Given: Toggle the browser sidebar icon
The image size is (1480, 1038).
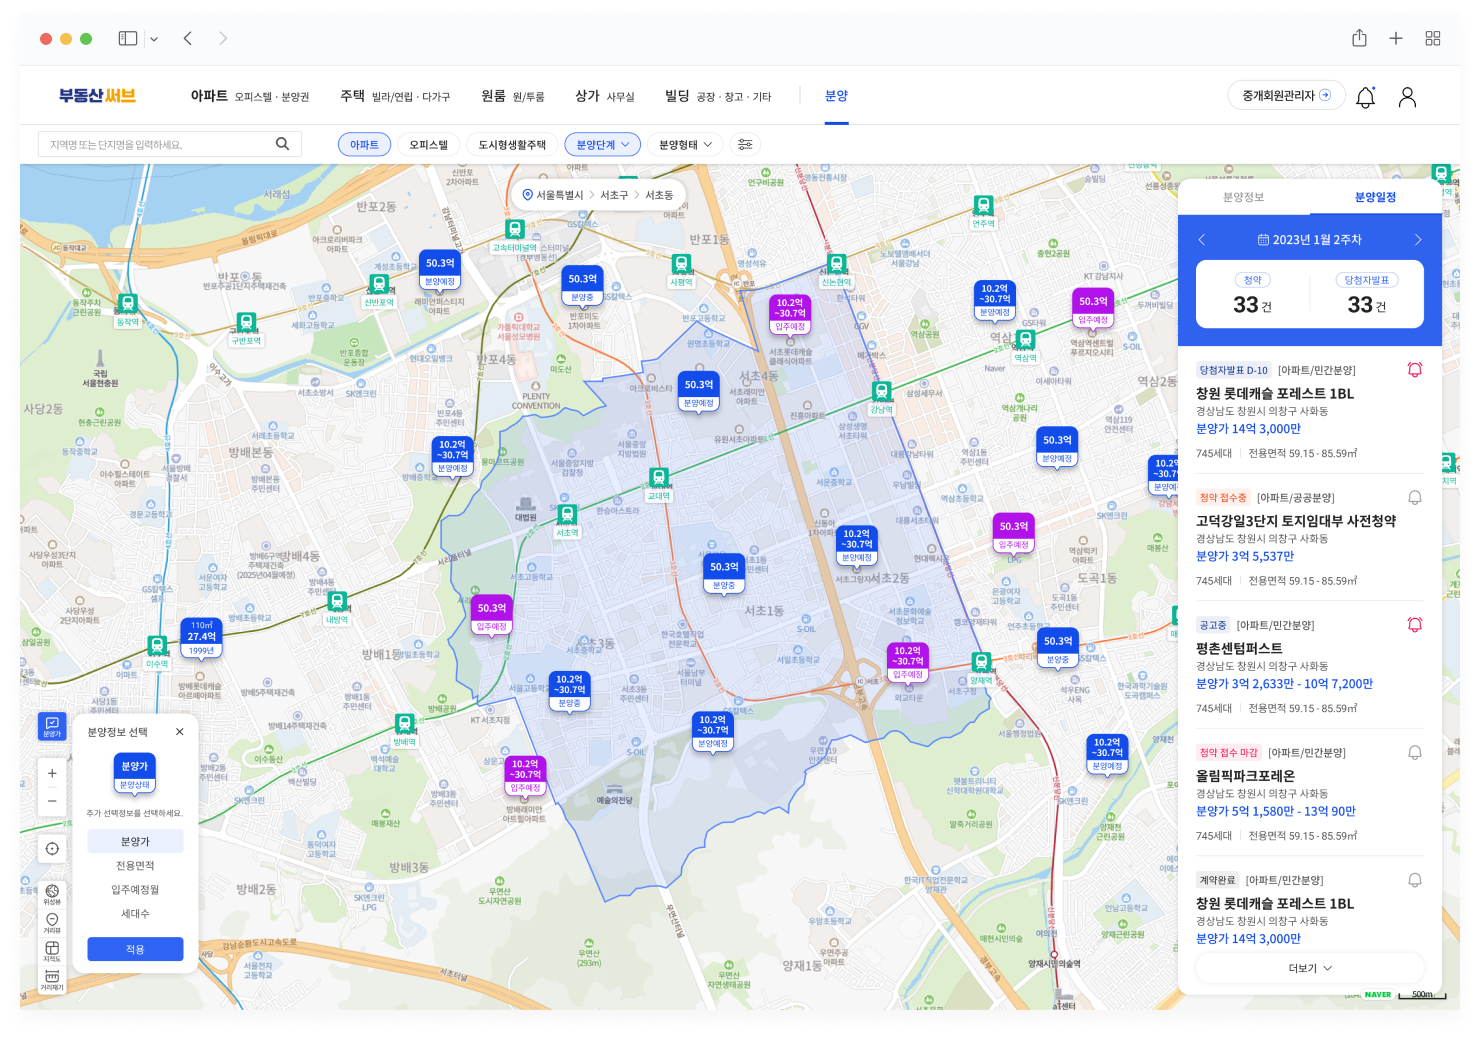Looking at the screenshot, I should point(128,38).
